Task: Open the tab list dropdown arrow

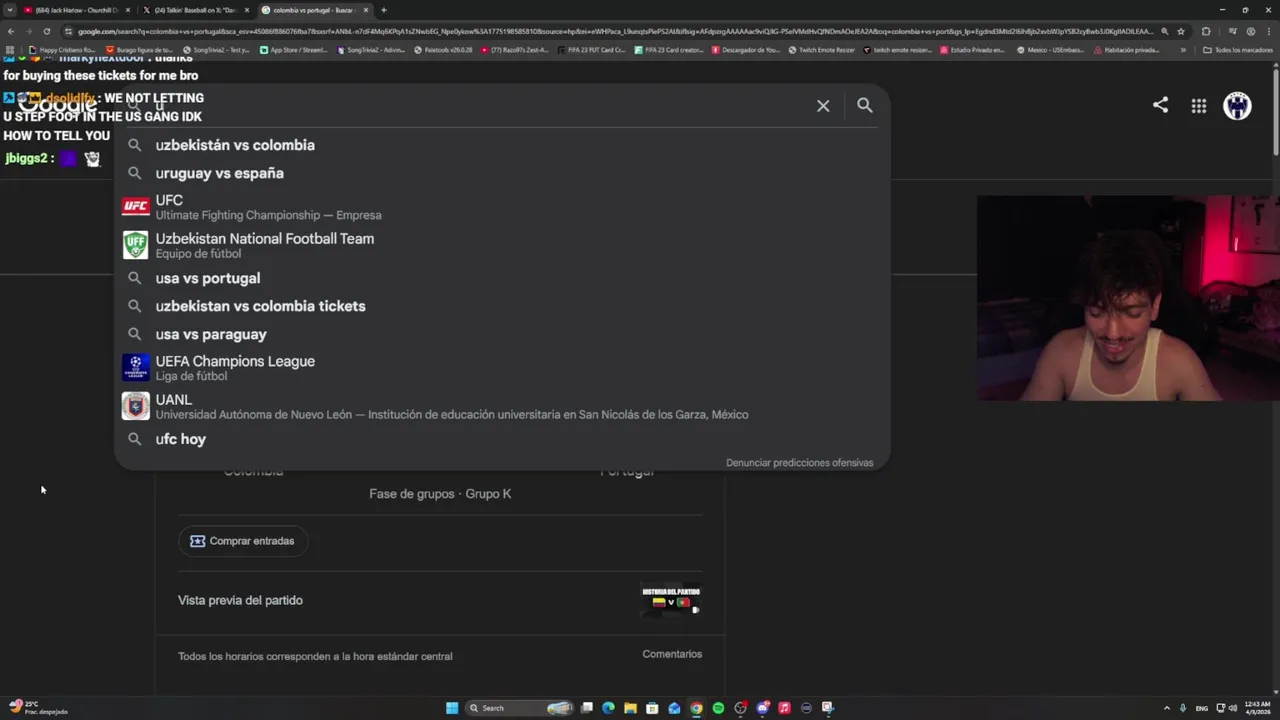Action: pyautogui.click(x=10, y=10)
